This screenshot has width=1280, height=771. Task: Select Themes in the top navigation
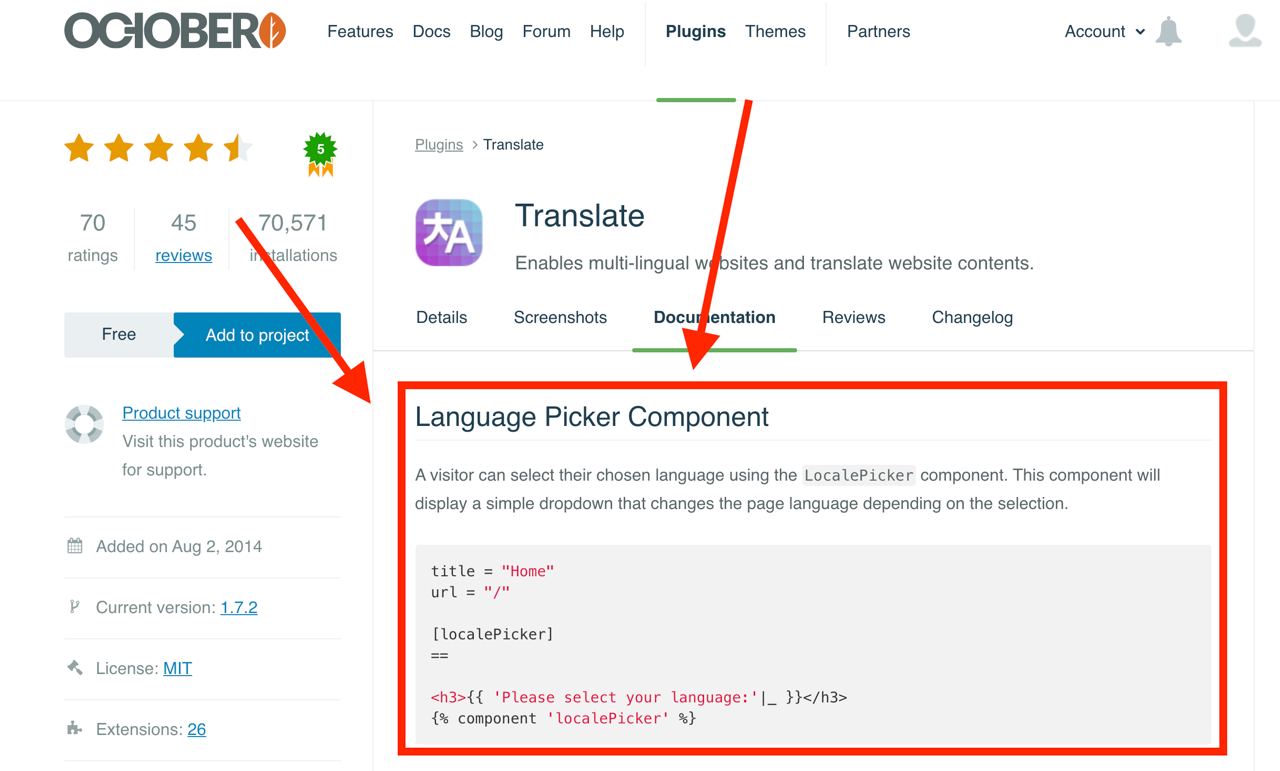point(775,31)
